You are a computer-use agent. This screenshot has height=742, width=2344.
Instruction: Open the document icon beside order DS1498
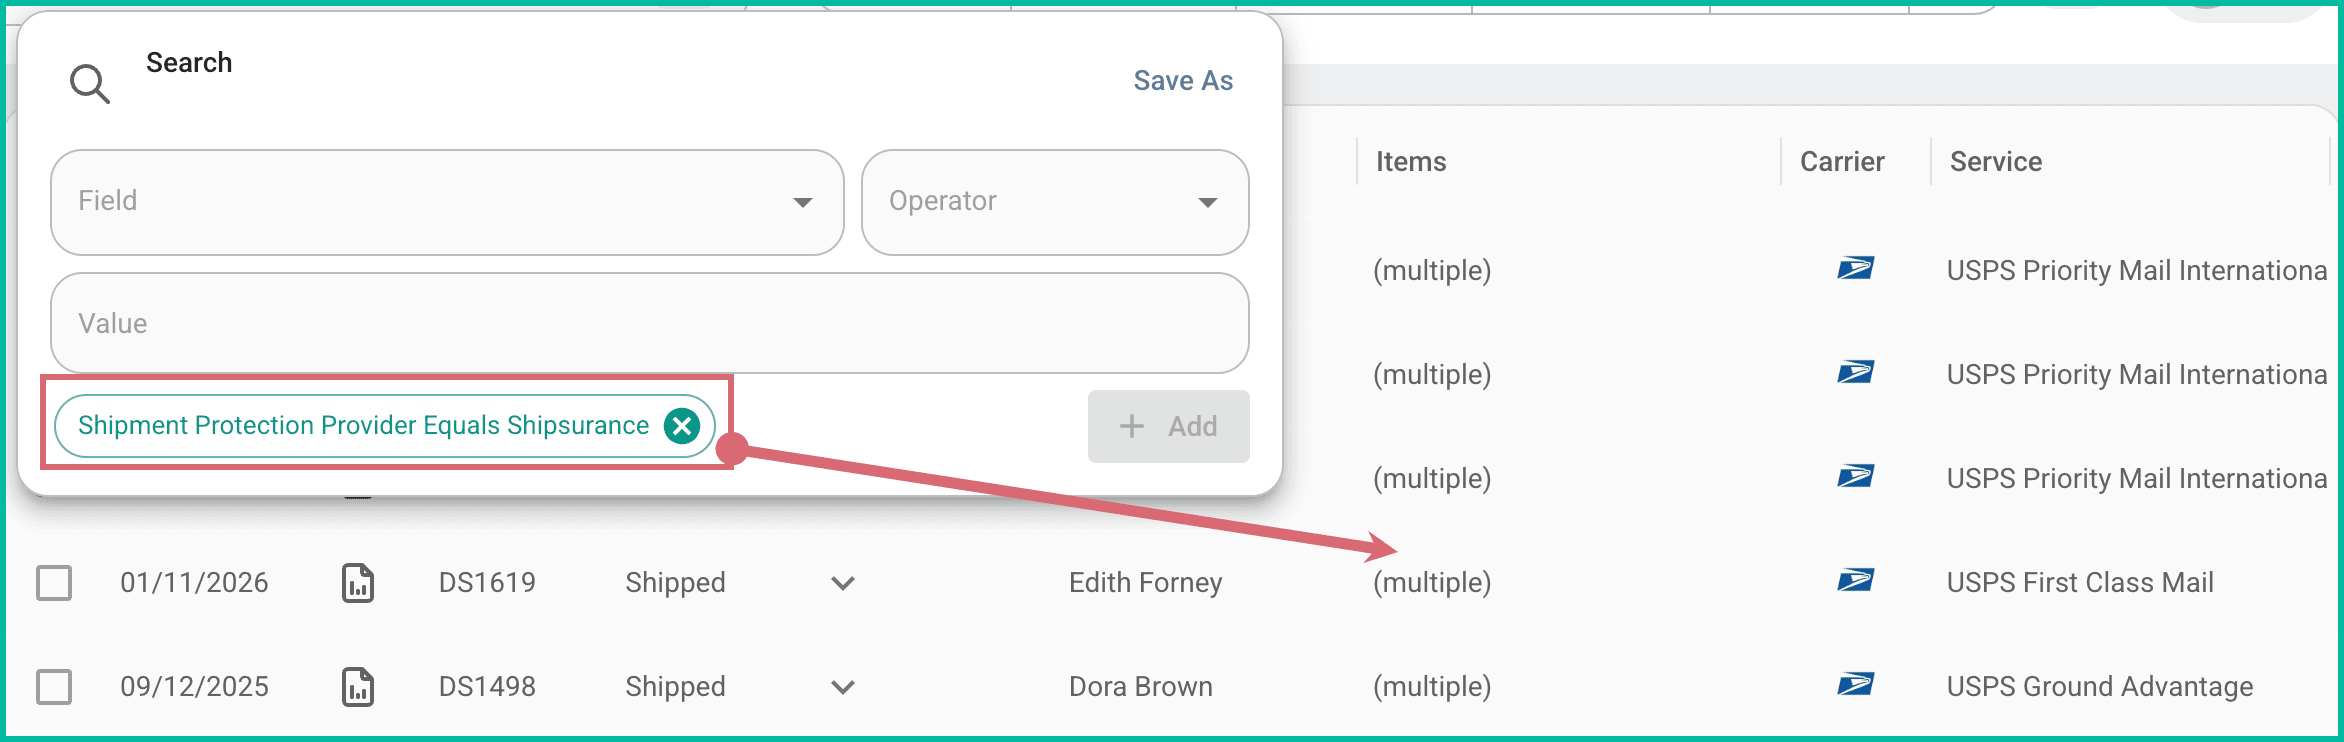point(360,687)
